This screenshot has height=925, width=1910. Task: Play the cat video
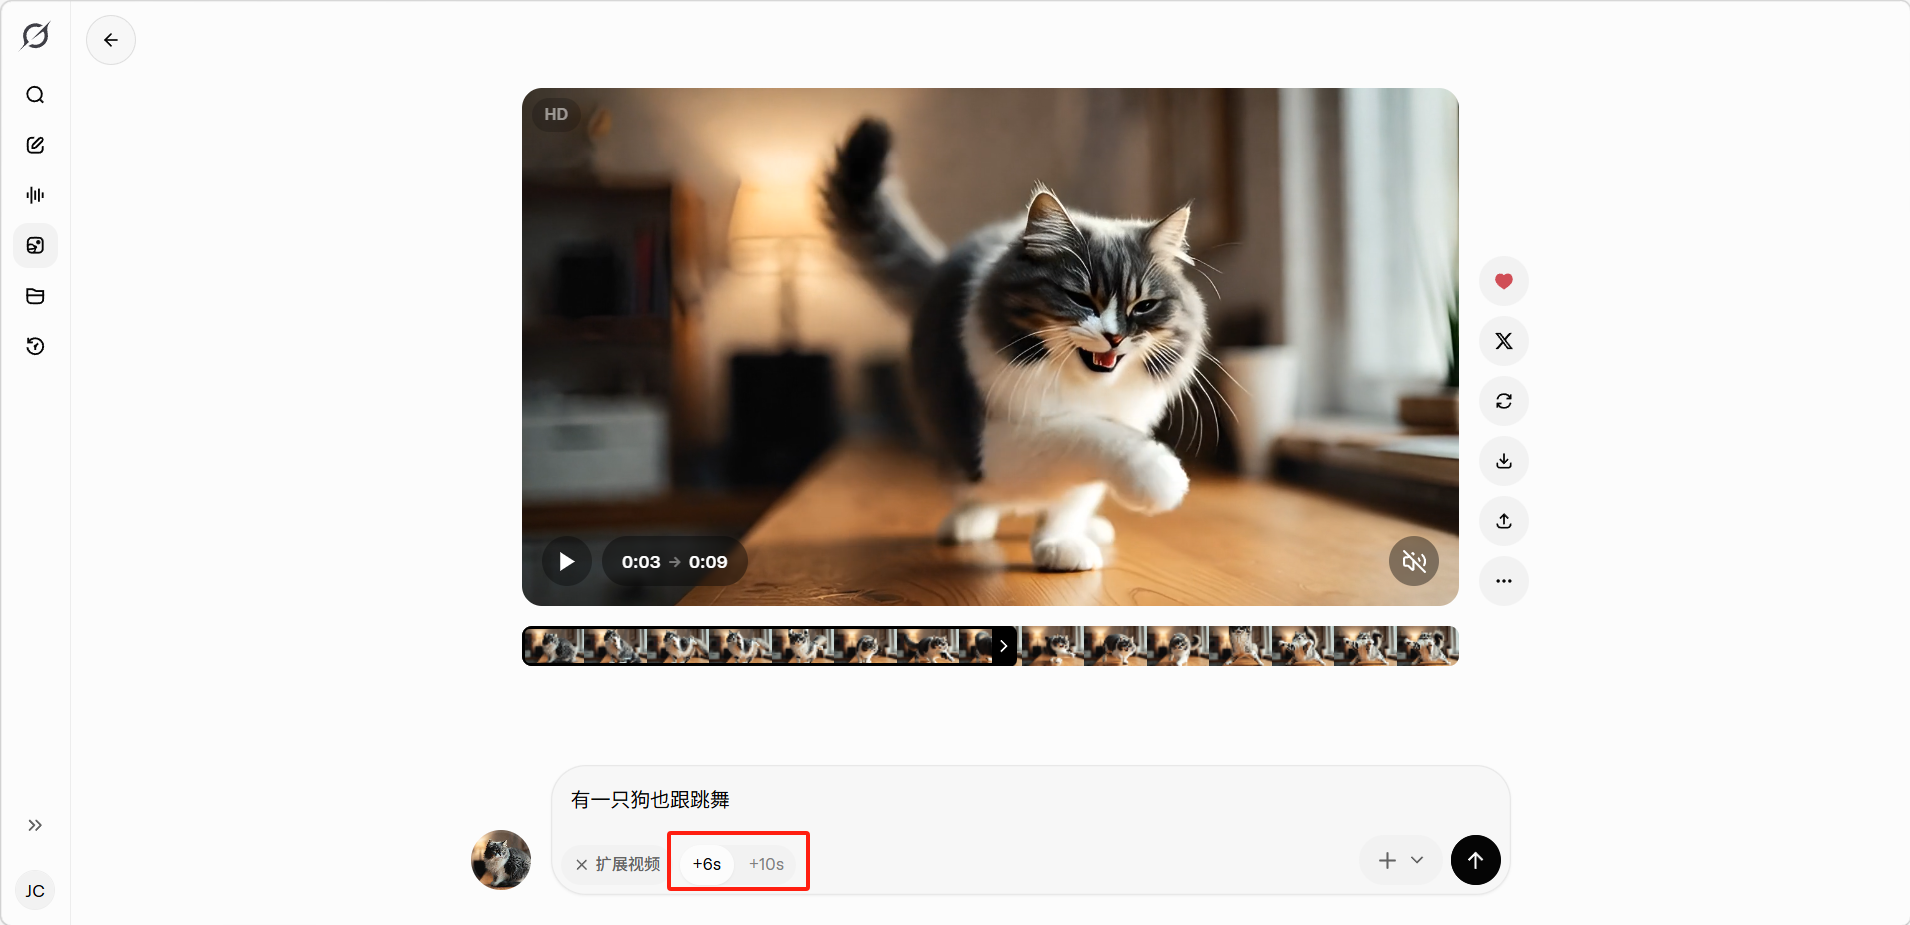click(x=566, y=561)
